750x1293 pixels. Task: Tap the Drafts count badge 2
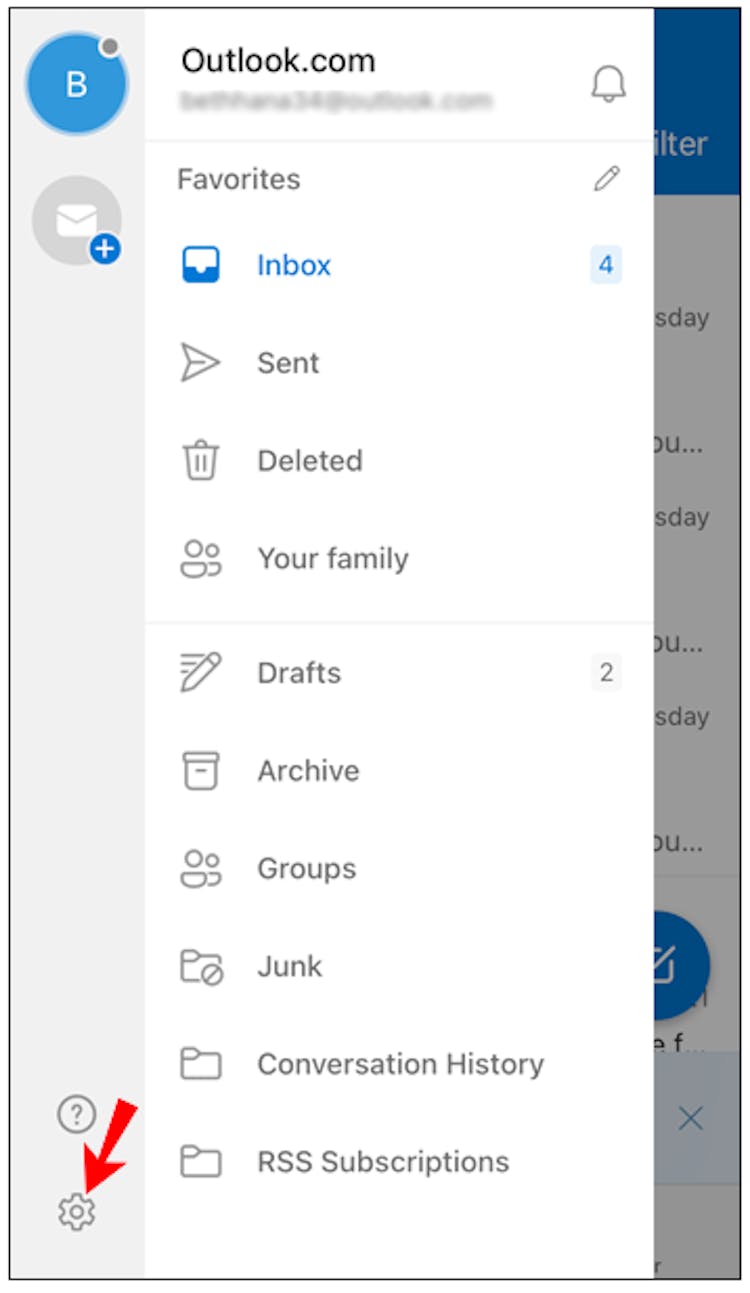click(x=605, y=672)
